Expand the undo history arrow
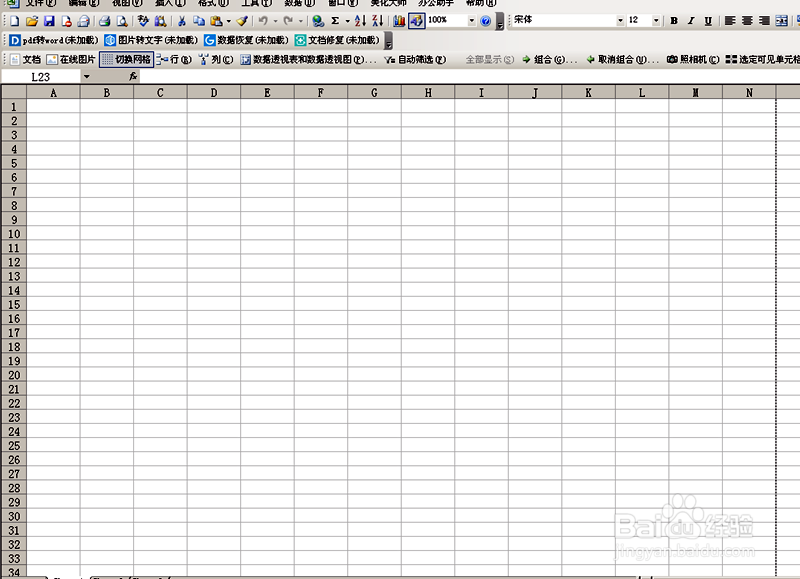This screenshot has width=800, height=579. click(x=276, y=21)
